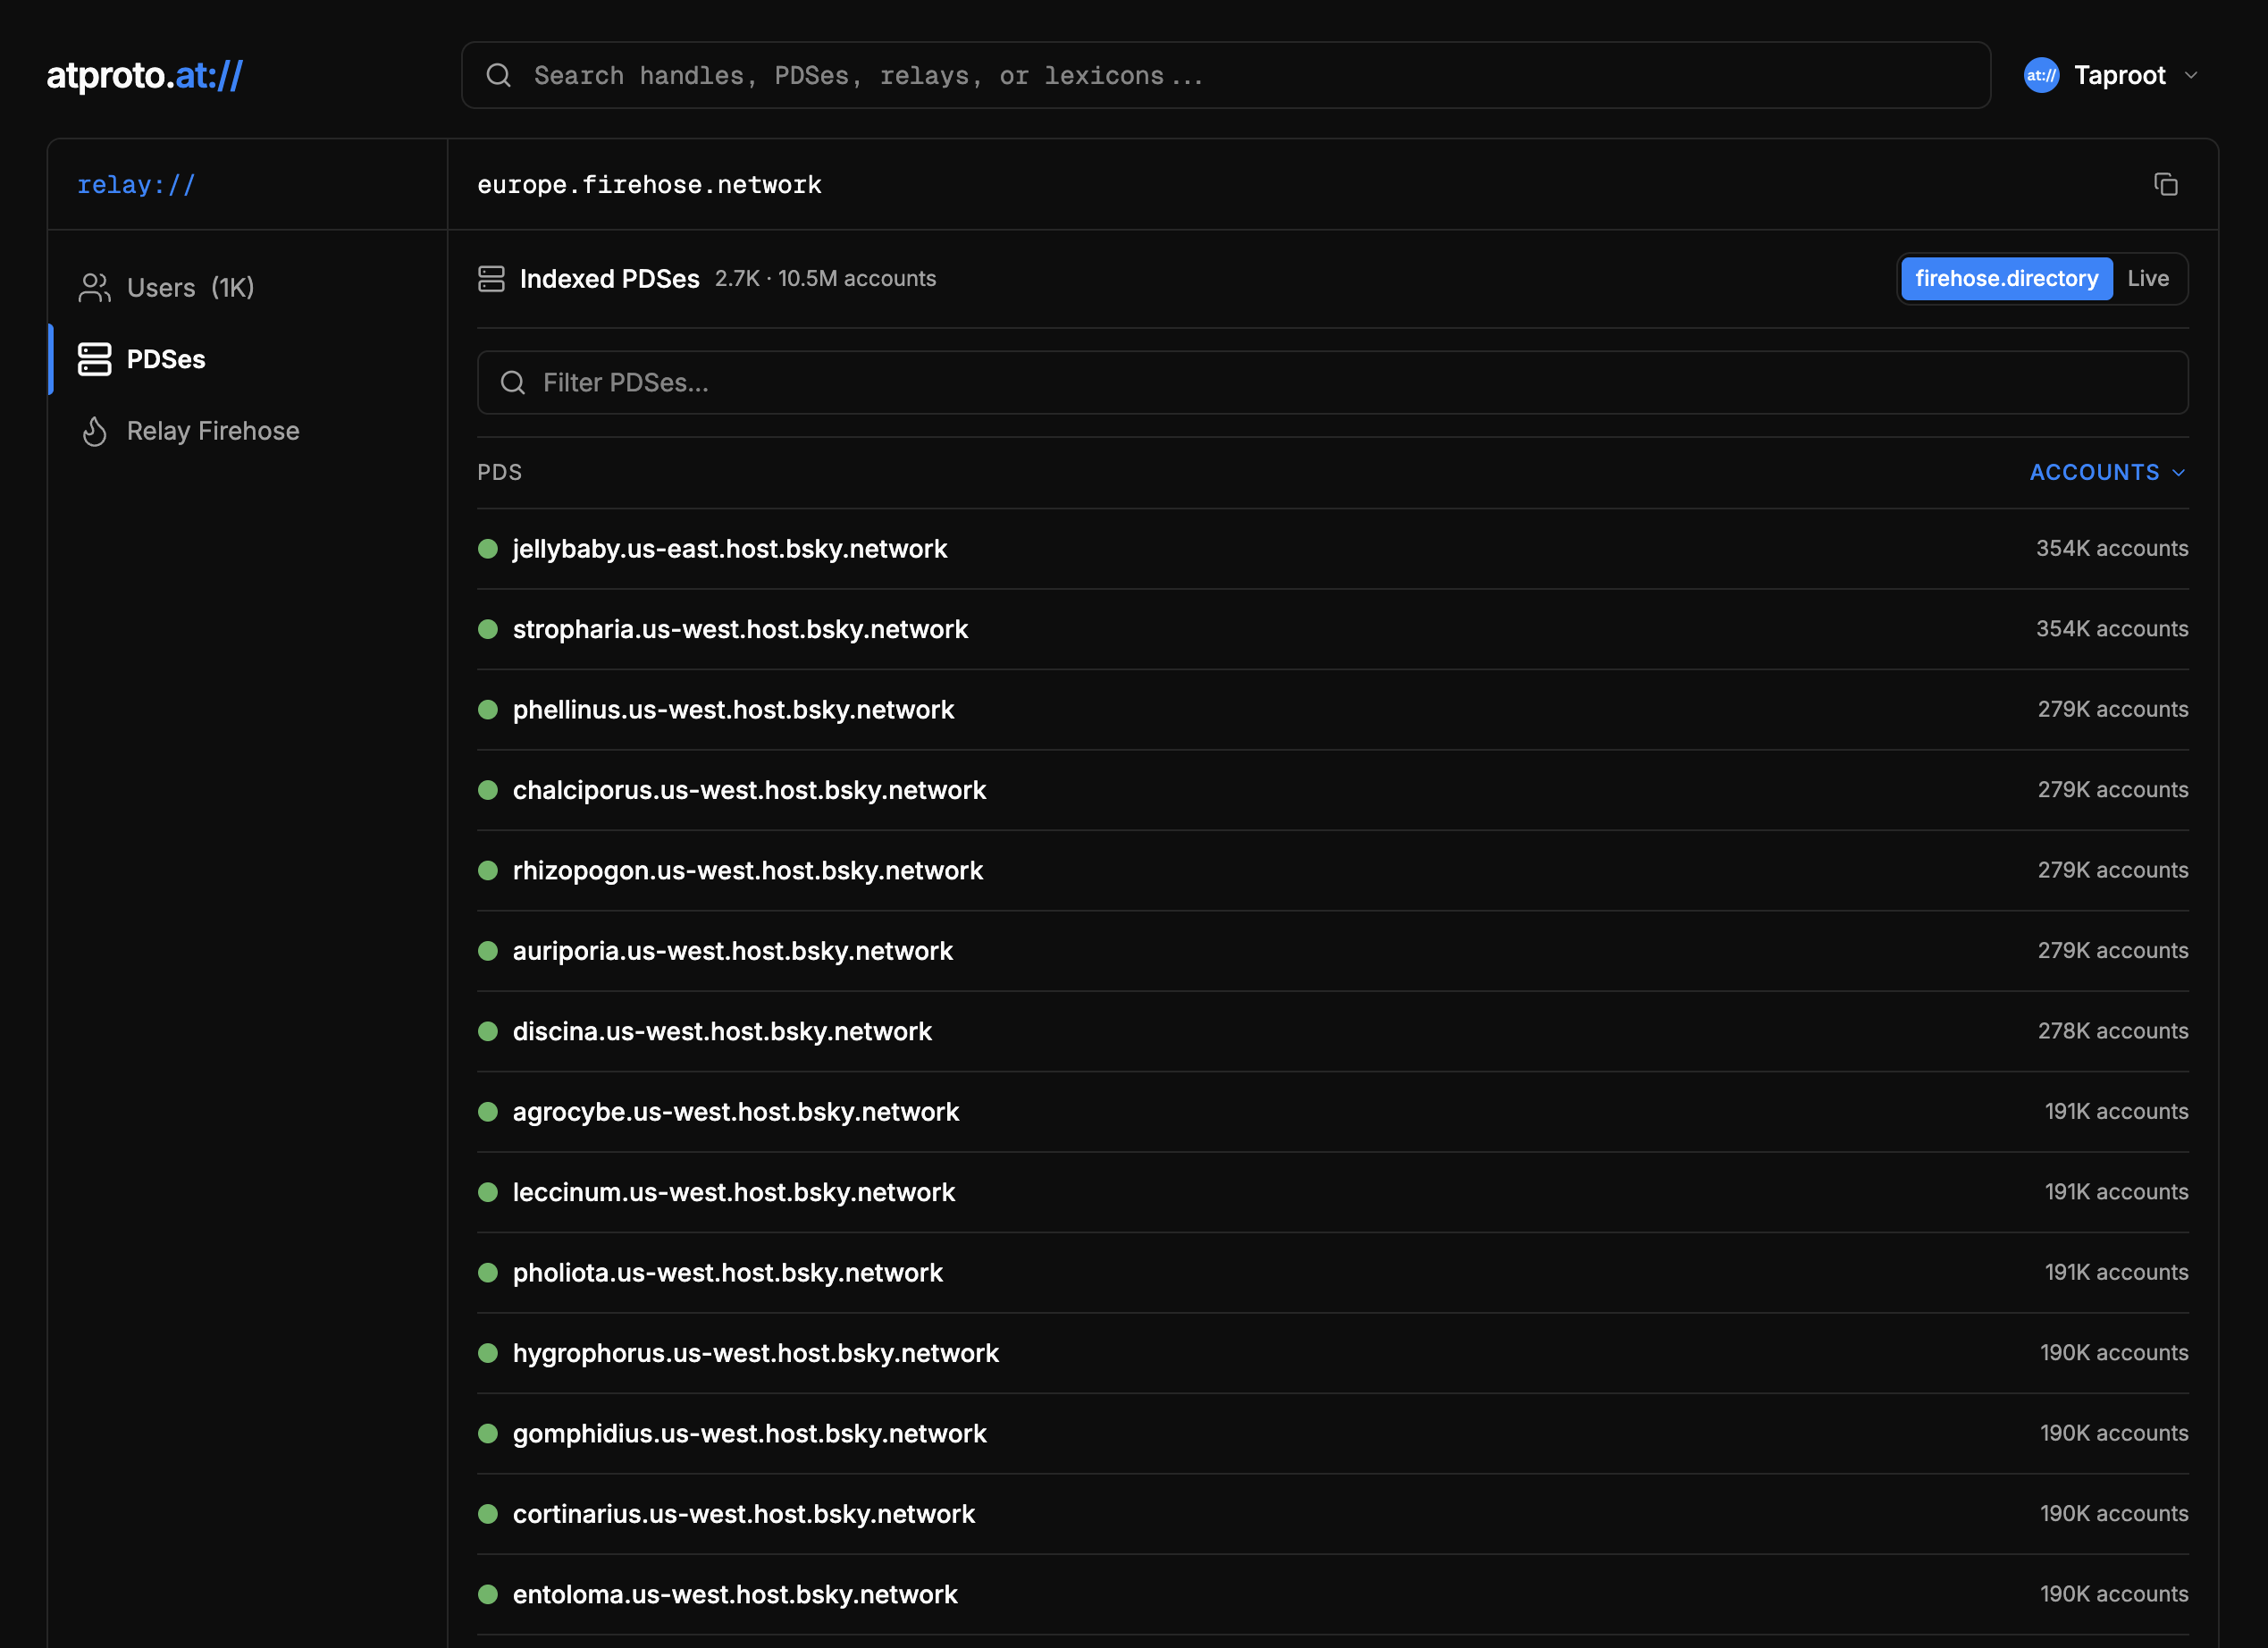This screenshot has height=1648, width=2268.
Task: Click the Relay Firehose flame icon
Action: tap(94, 431)
